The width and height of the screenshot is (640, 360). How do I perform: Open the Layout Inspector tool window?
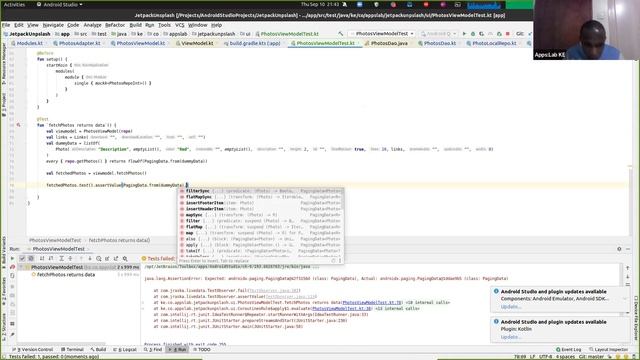(x=608, y=349)
